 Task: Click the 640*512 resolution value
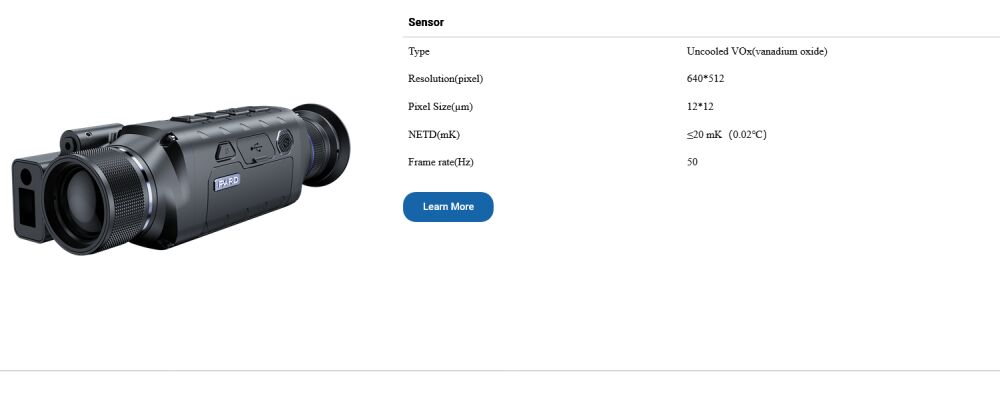coord(705,78)
